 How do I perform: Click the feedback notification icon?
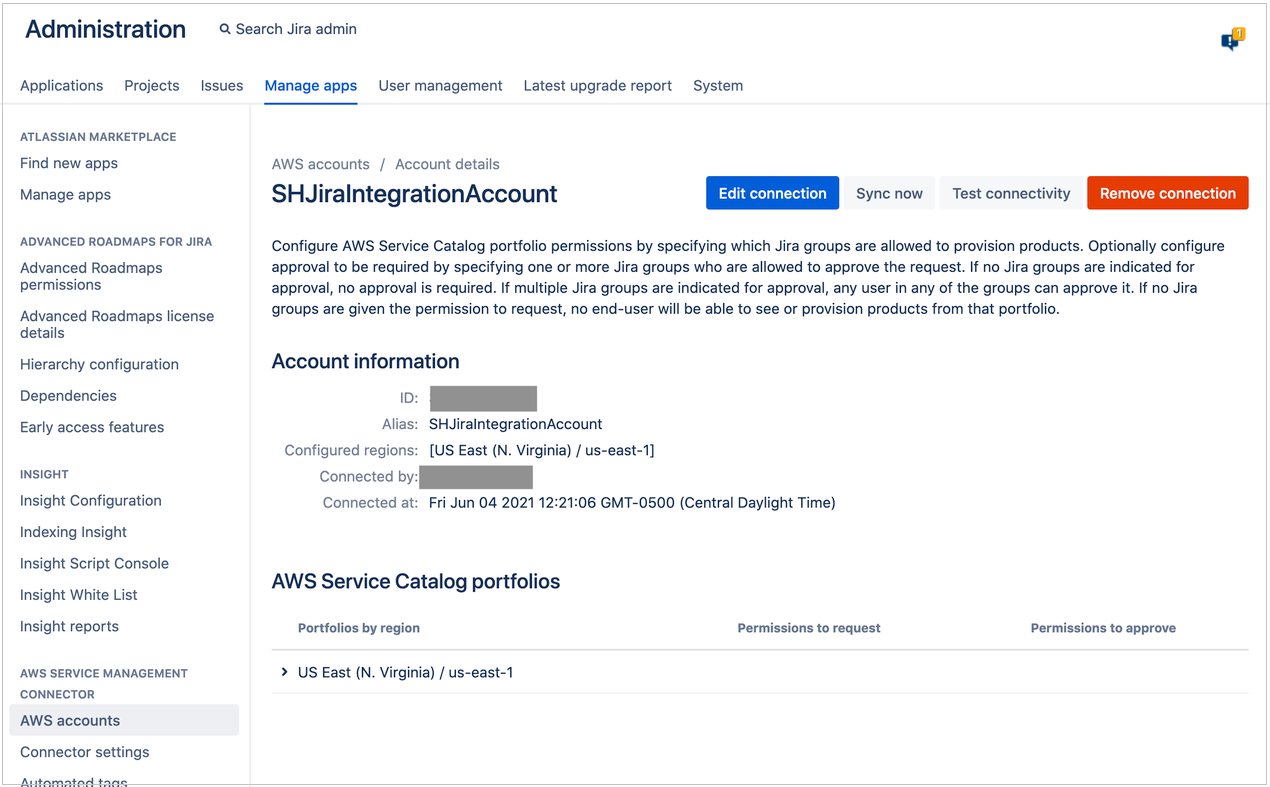click(x=1231, y=40)
